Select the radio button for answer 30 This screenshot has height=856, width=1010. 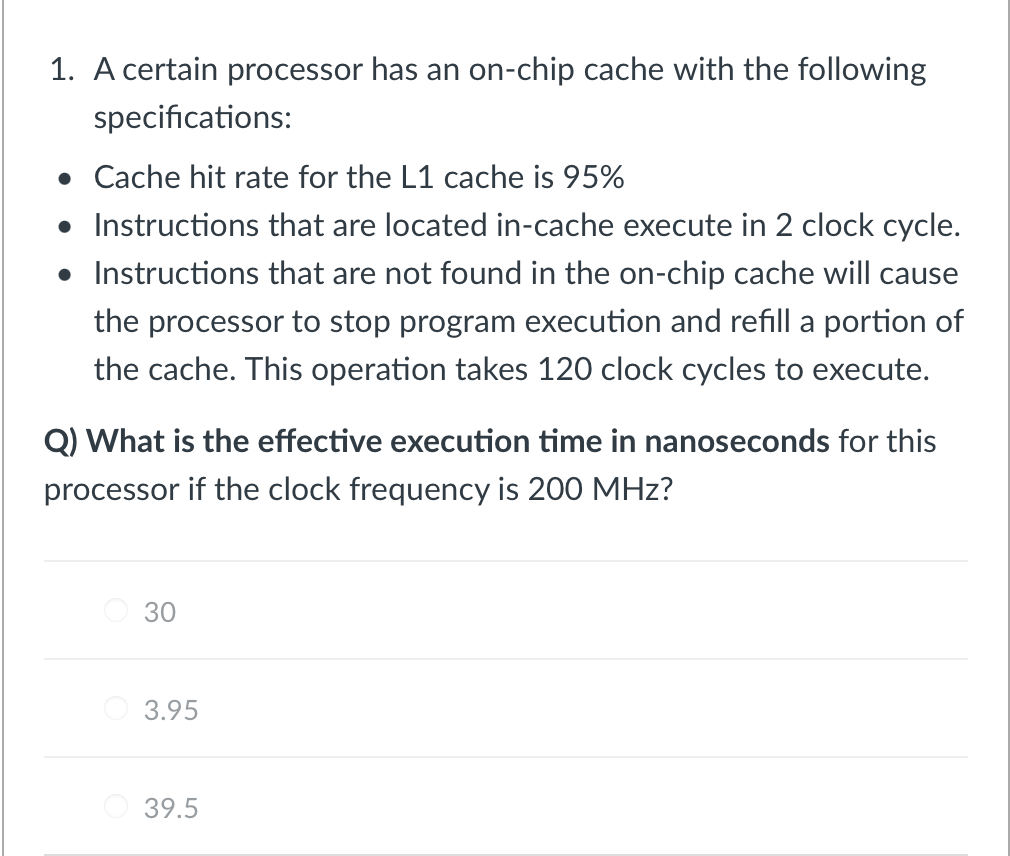click(x=116, y=611)
